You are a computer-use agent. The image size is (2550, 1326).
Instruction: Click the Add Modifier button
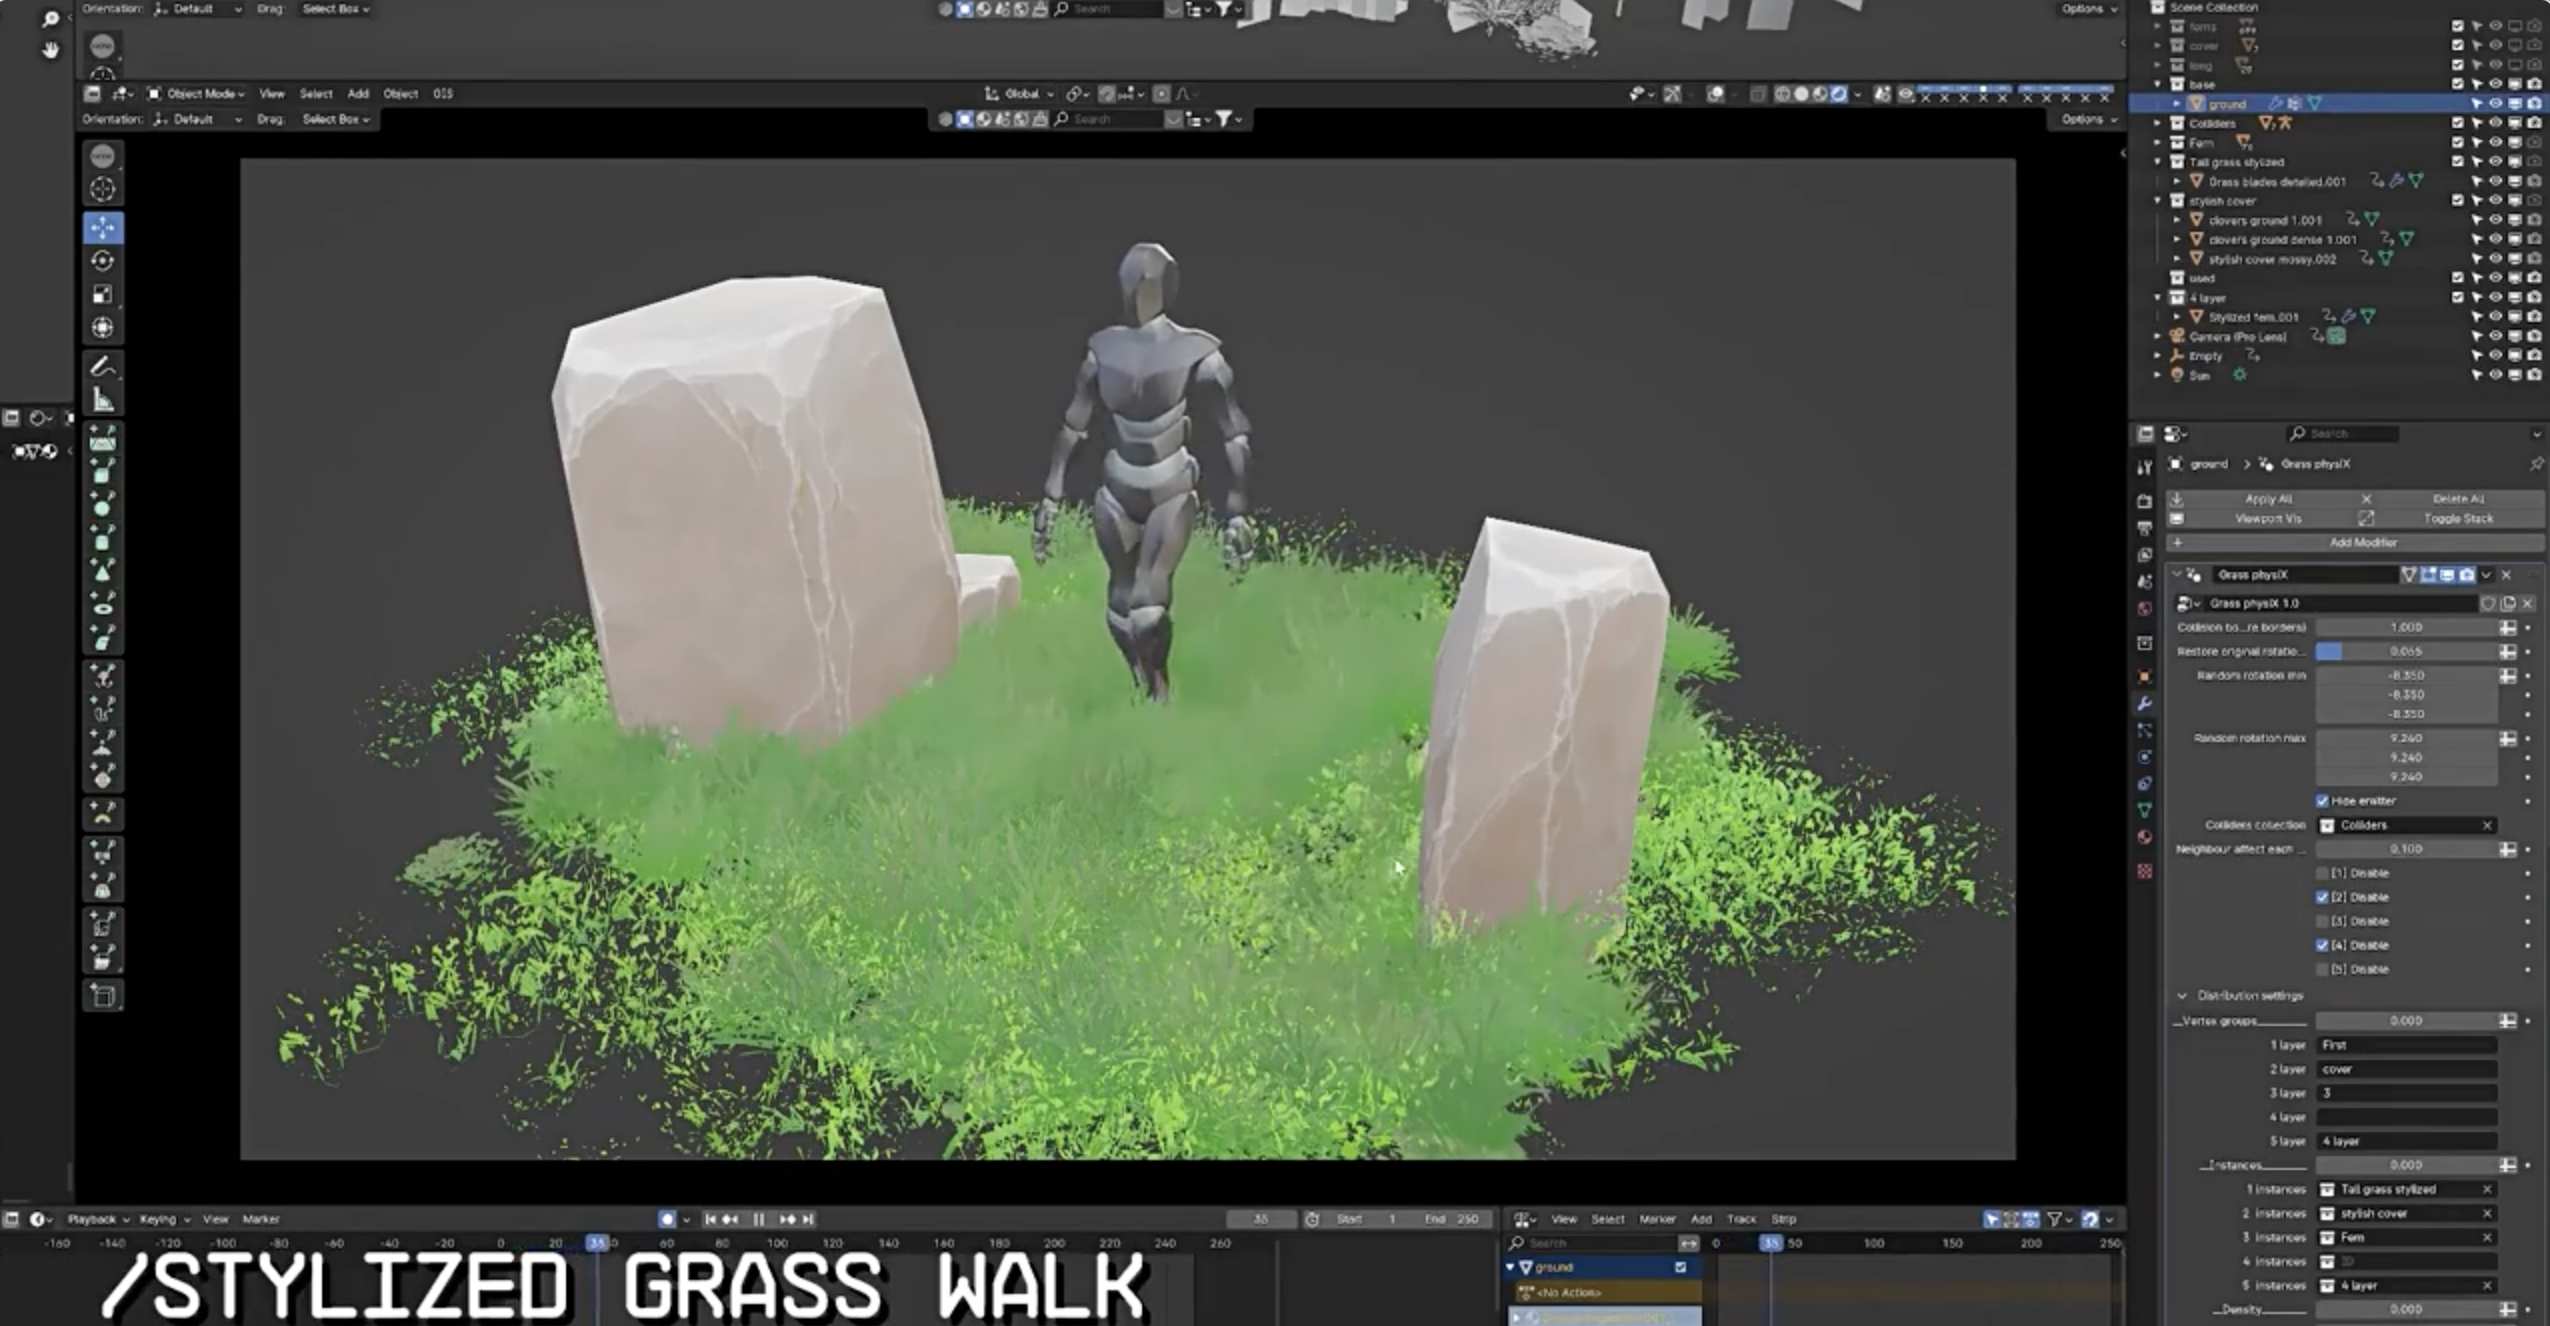point(2362,542)
